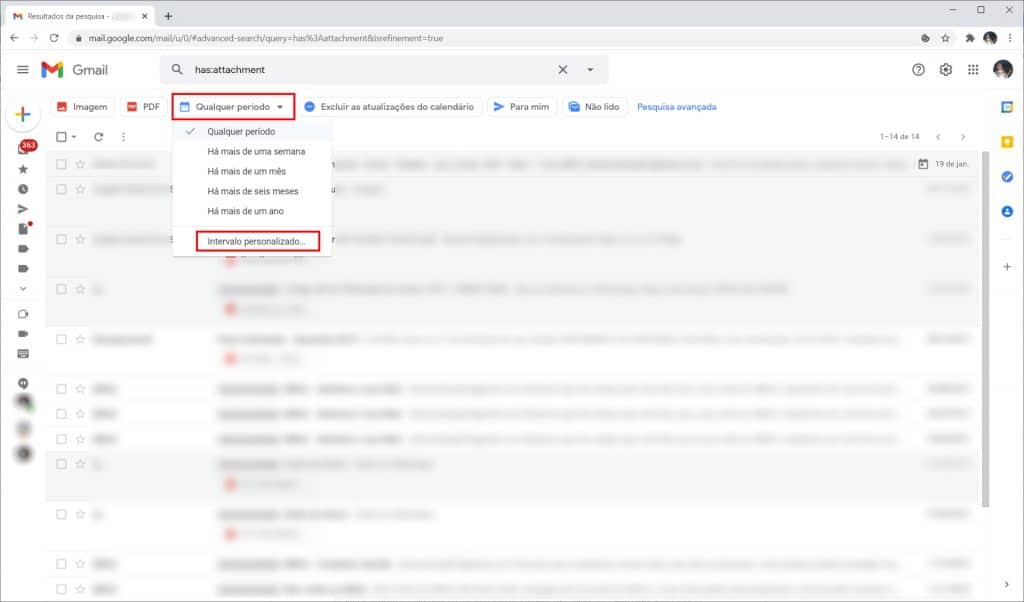
Task: Open the Help question mark icon
Action: coord(918,69)
